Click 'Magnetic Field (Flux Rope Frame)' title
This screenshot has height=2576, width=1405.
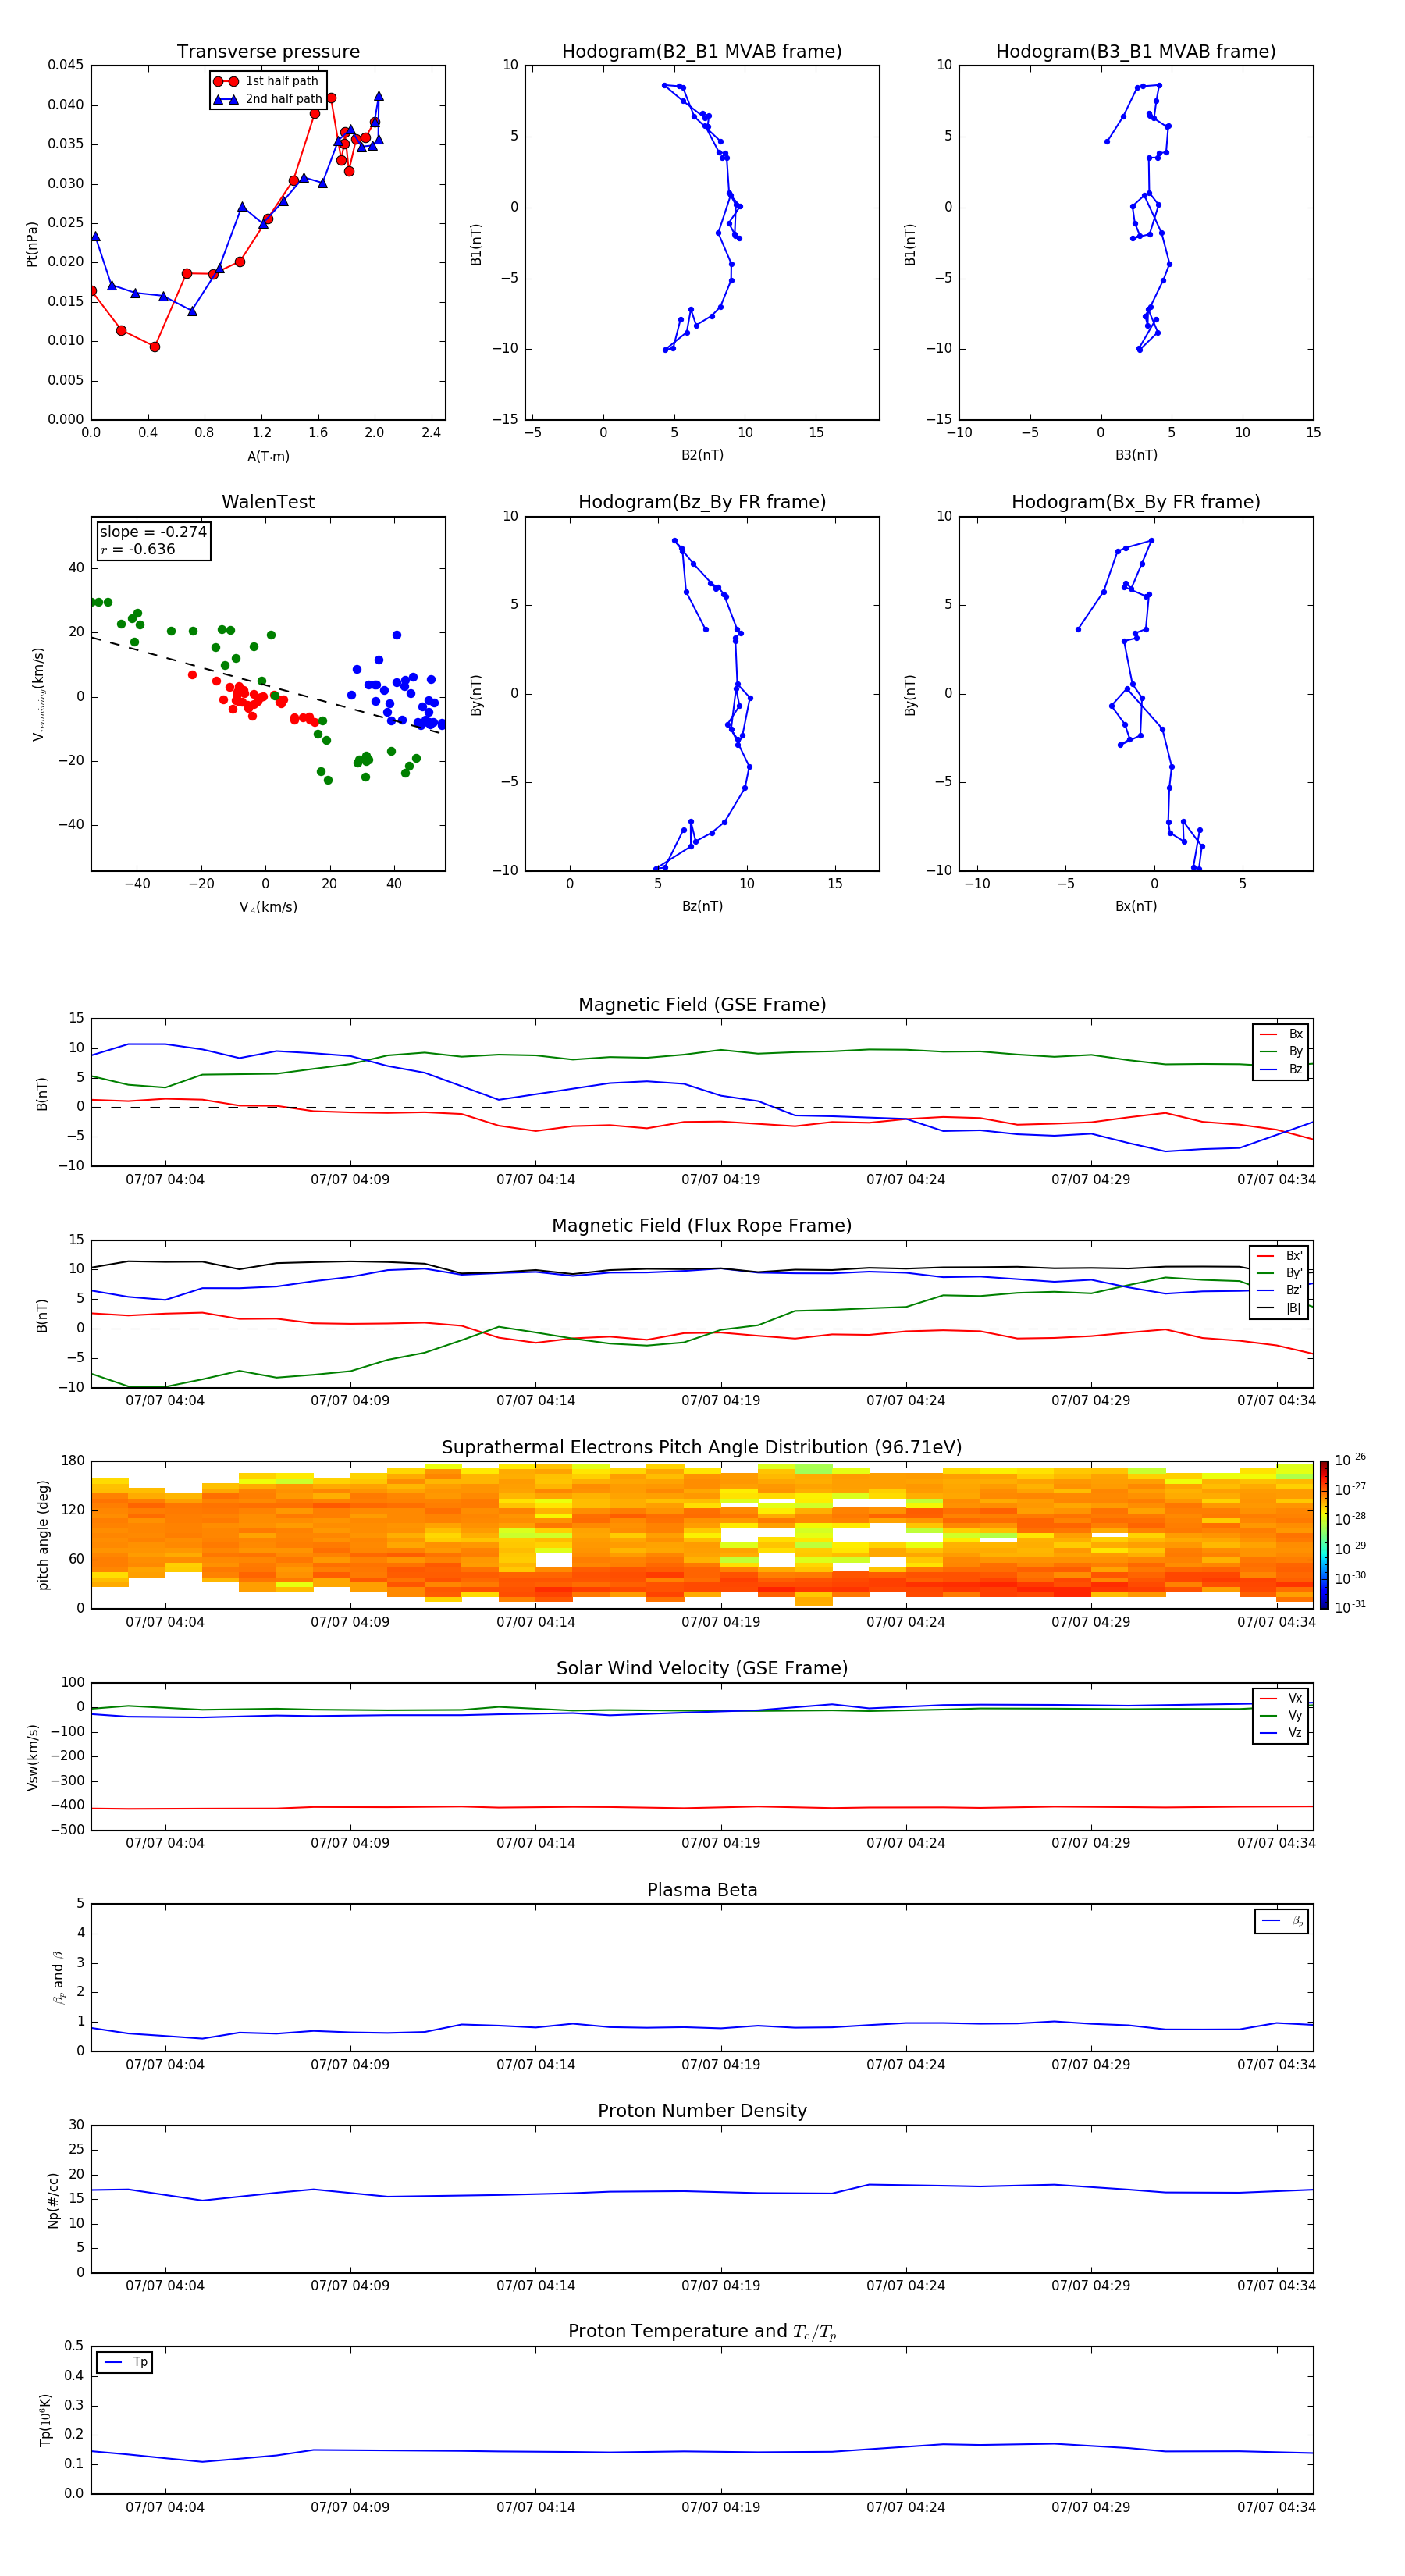(702, 1226)
